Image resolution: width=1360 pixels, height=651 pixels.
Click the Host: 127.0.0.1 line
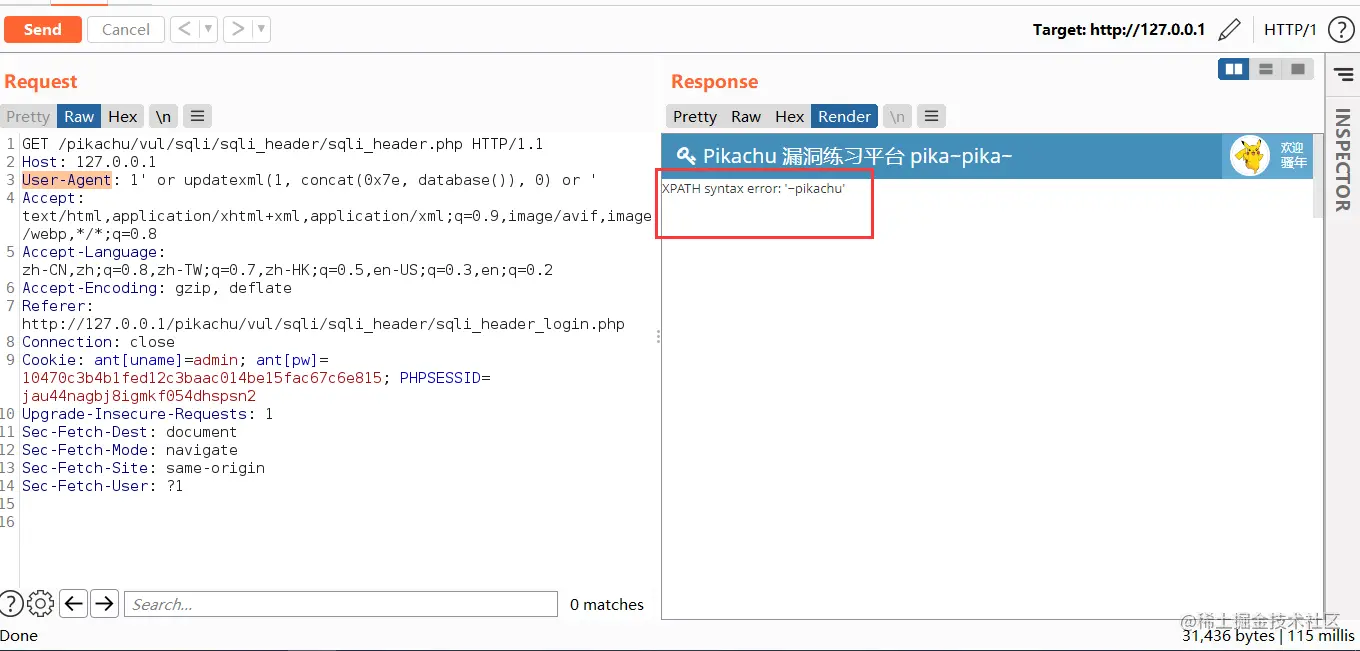[89, 162]
